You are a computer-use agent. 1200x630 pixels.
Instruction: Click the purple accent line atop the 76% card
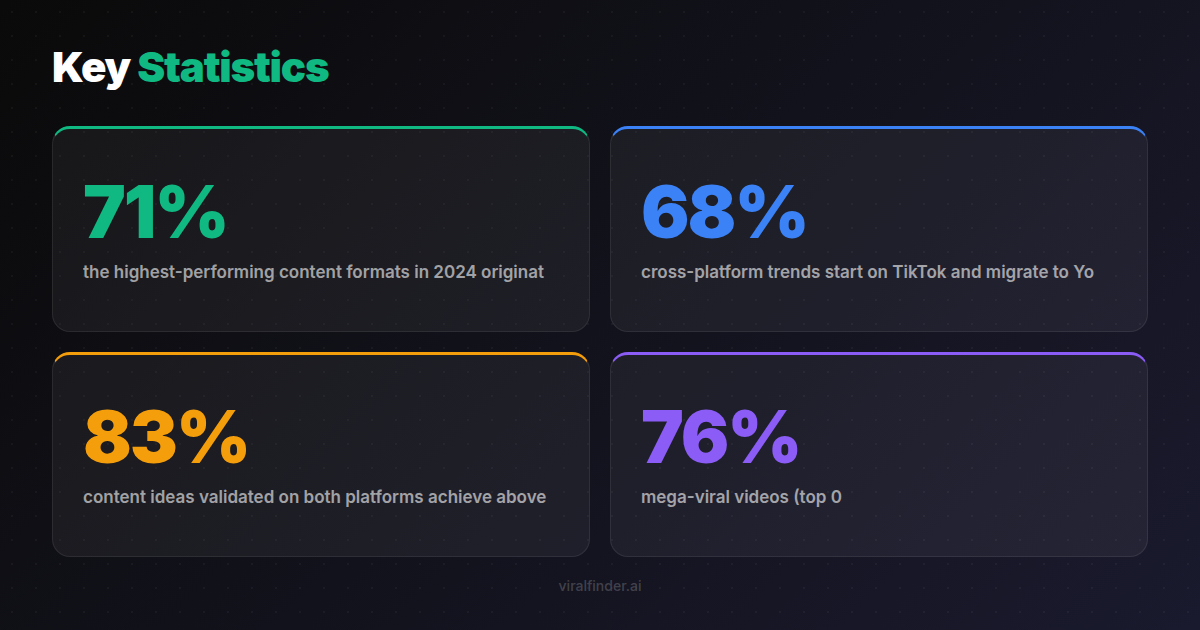(878, 354)
